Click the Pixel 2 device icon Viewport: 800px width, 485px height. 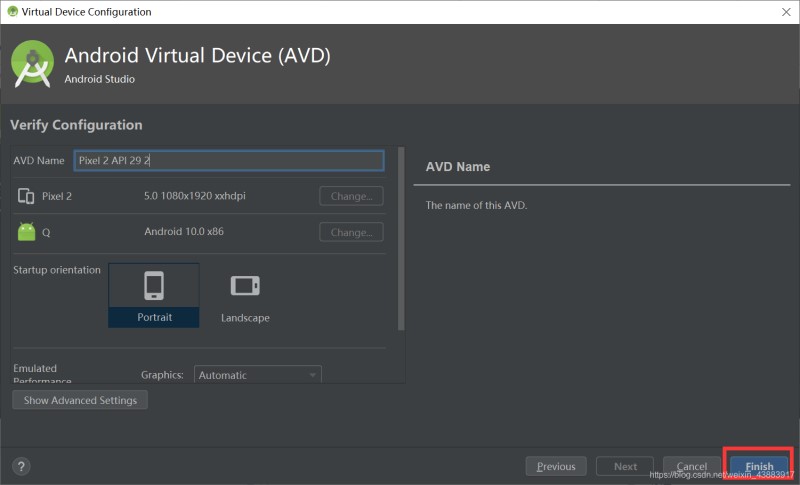click(x=26, y=196)
